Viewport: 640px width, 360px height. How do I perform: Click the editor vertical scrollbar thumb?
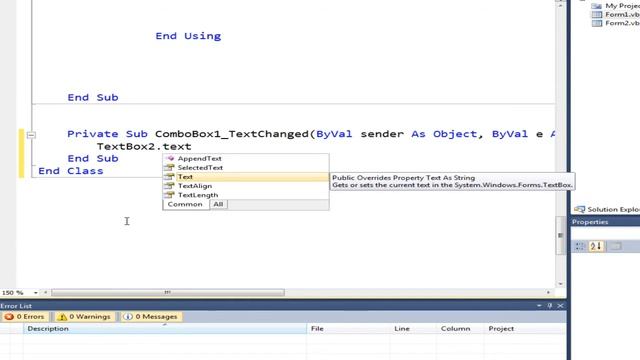coord(560,236)
